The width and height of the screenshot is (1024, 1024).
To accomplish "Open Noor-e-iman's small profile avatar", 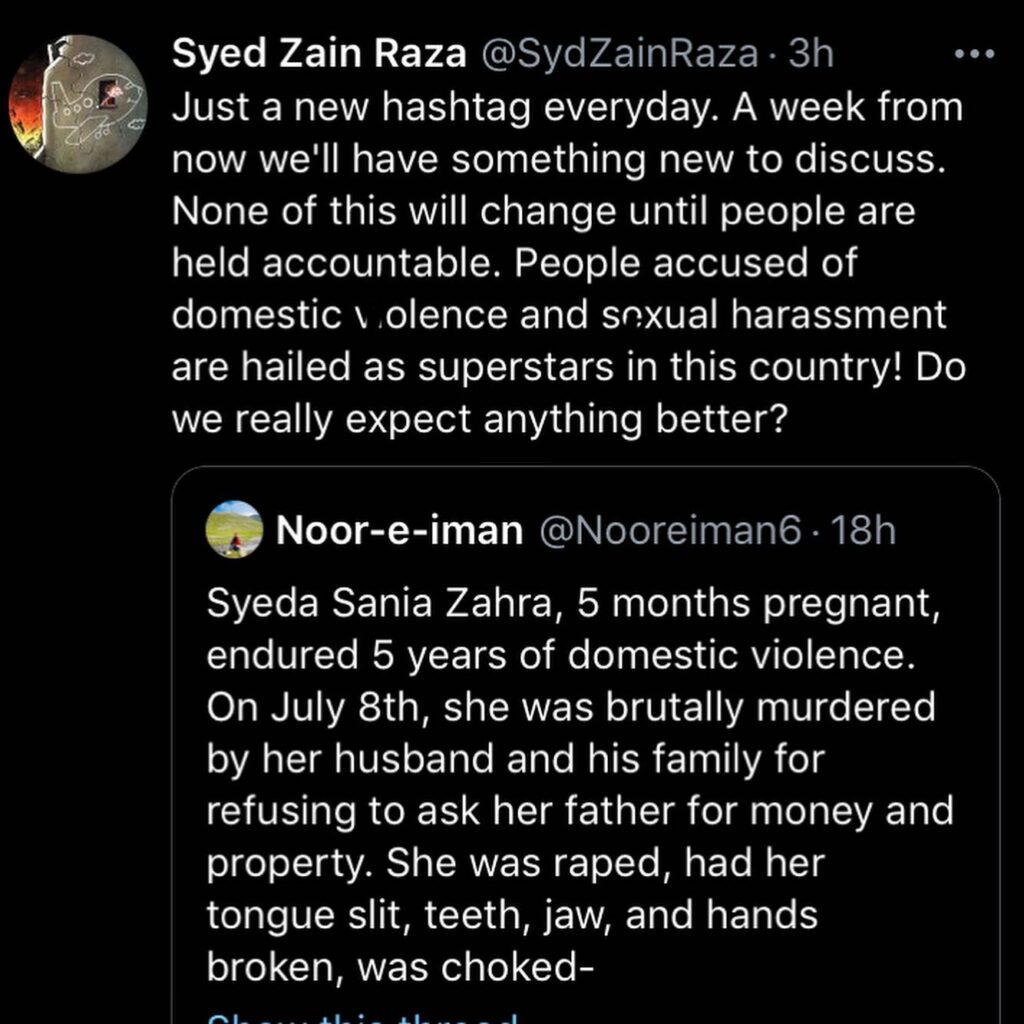I will point(234,530).
